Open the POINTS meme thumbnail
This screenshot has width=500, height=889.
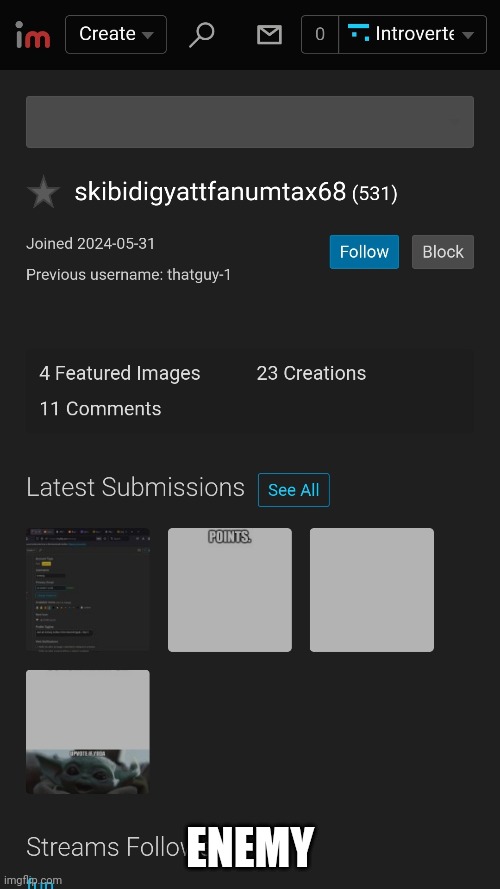[x=230, y=590]
